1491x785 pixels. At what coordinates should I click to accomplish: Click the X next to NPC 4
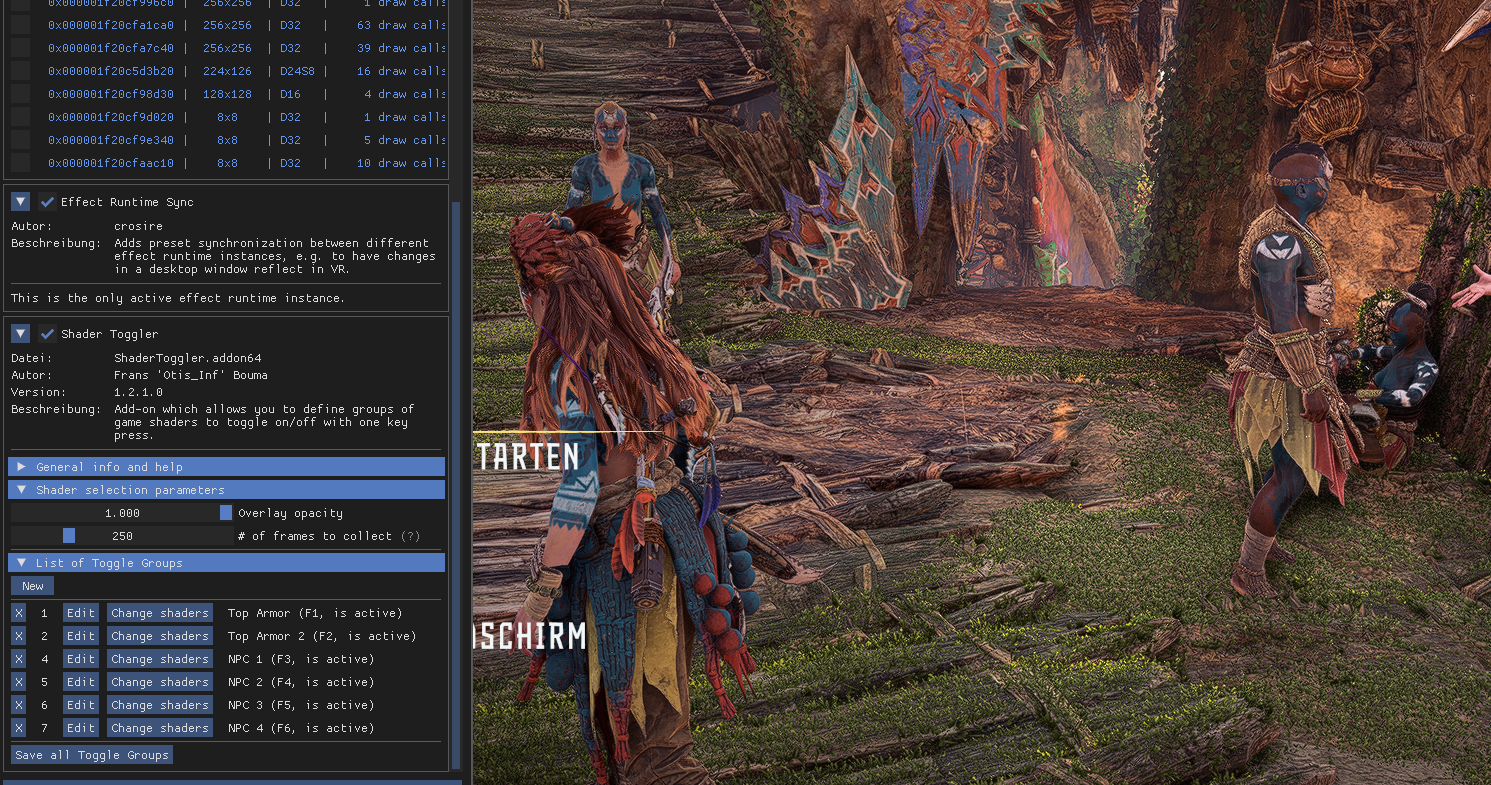19,728
